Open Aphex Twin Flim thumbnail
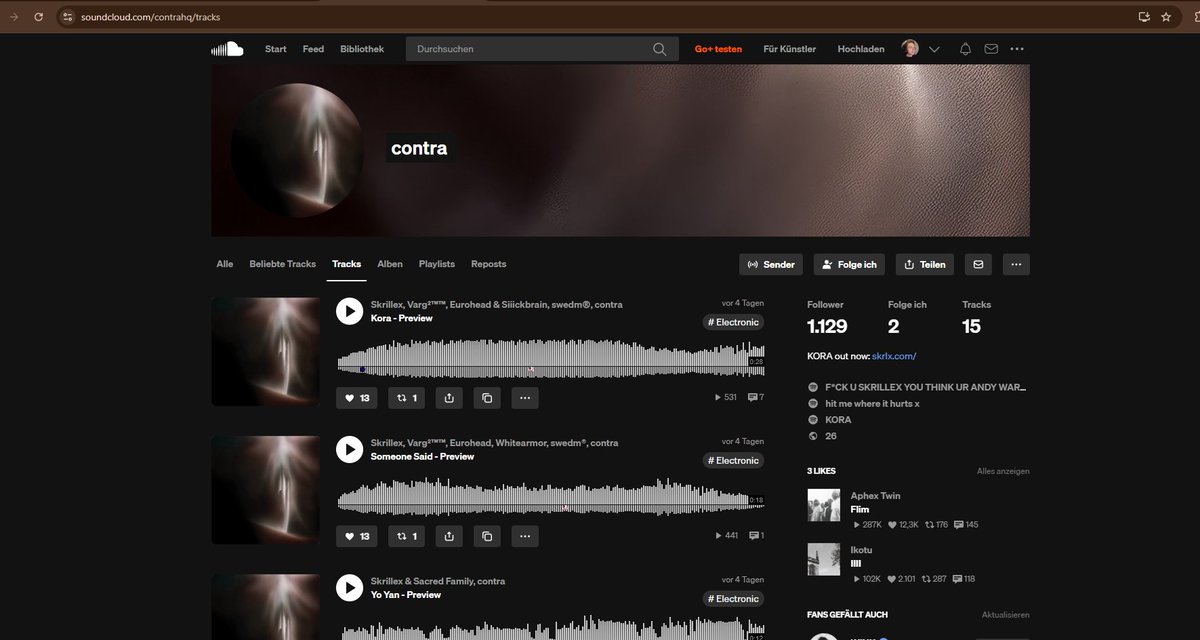1200x640 pixels. (x=823, y=505)
